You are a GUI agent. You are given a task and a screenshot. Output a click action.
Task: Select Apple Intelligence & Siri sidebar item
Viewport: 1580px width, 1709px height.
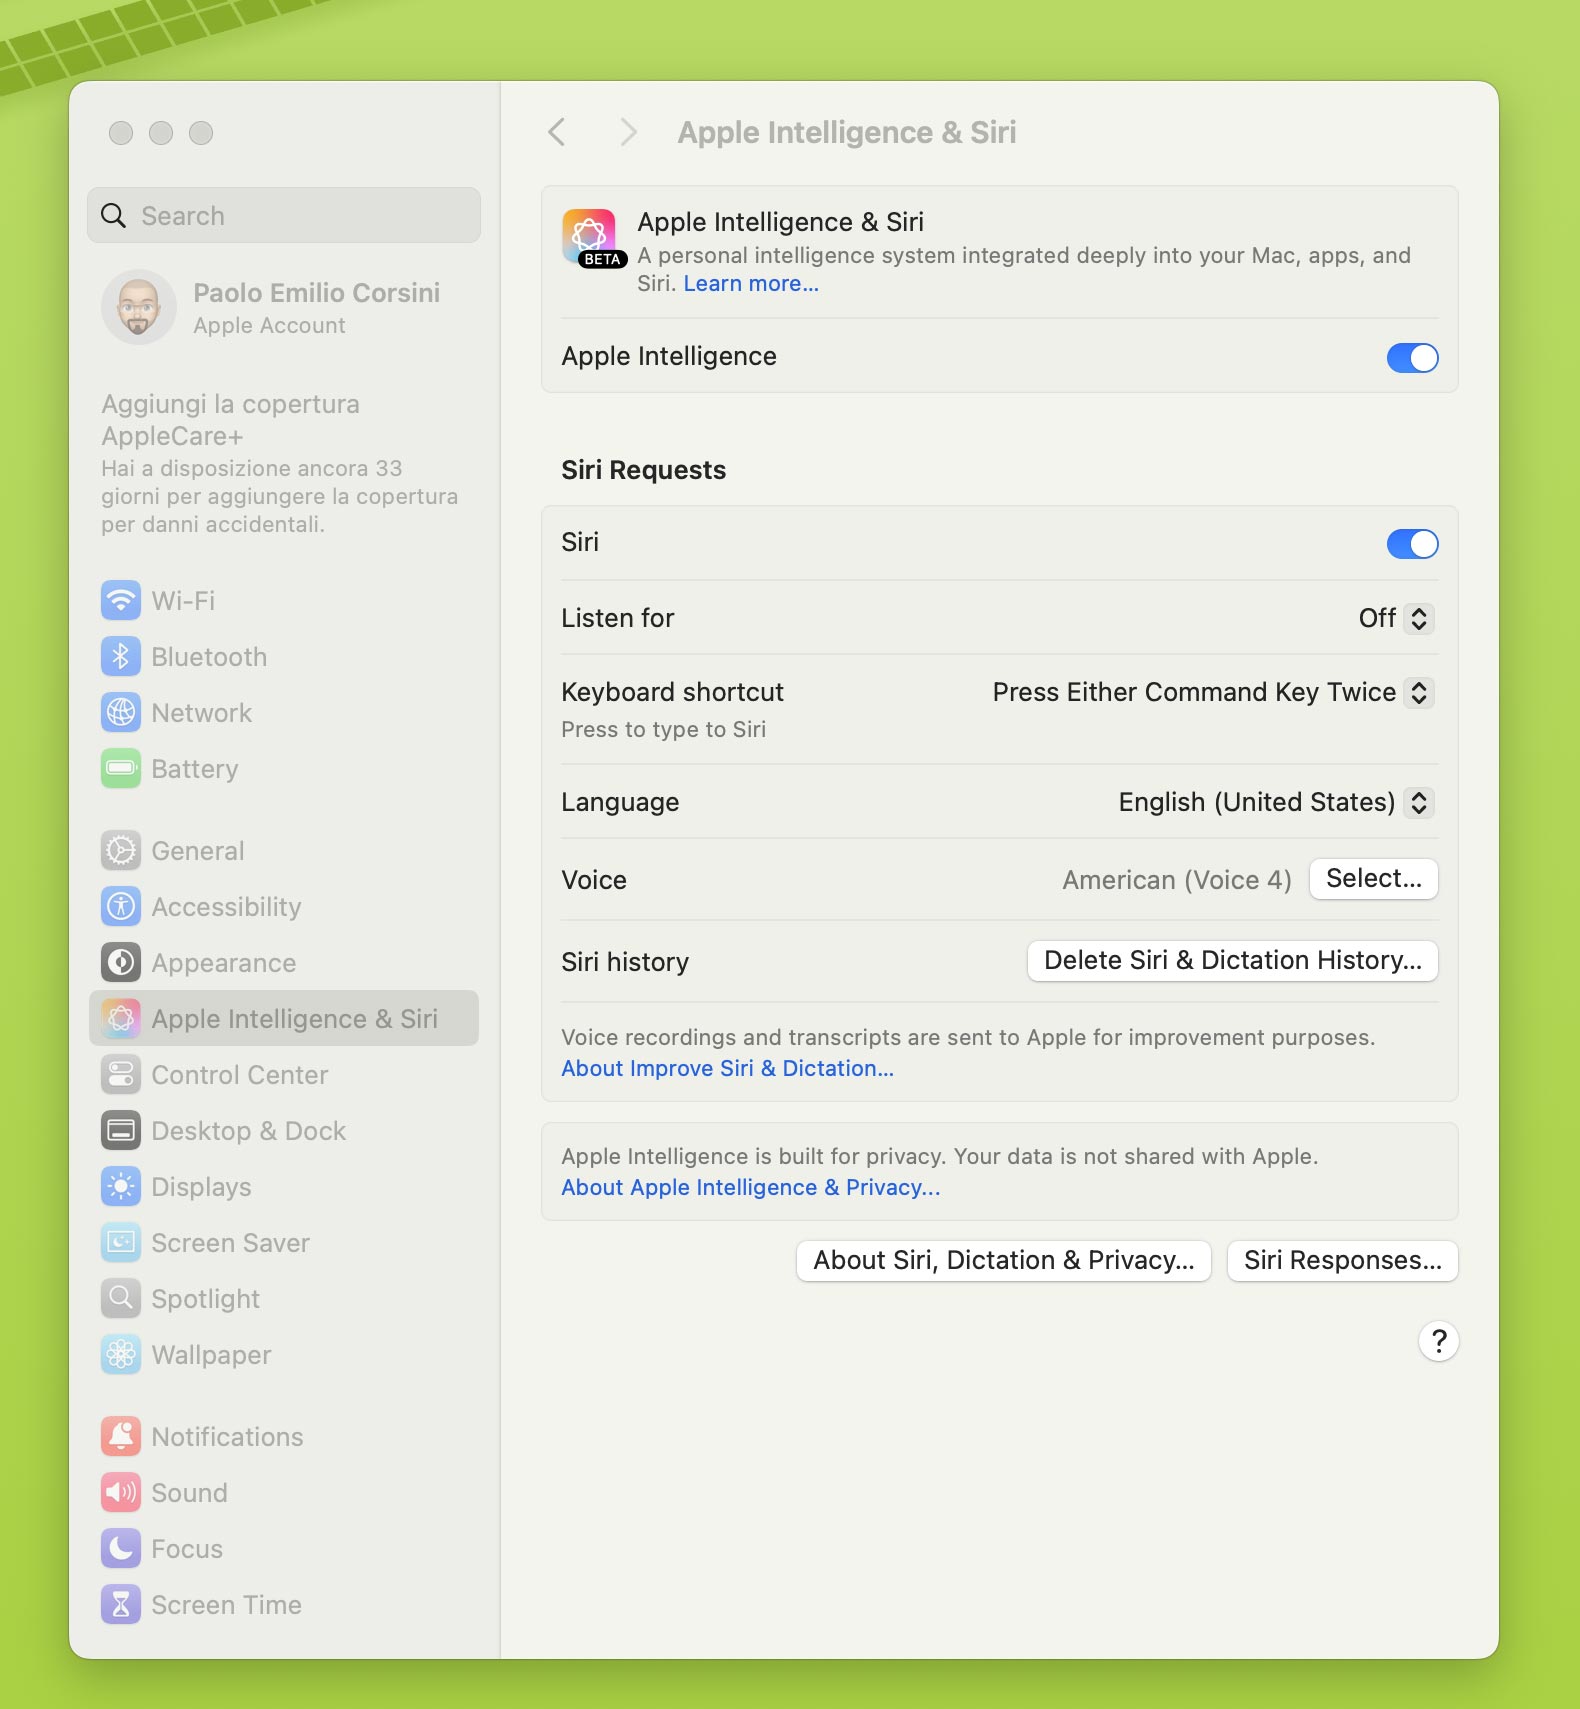(284, 1018)
